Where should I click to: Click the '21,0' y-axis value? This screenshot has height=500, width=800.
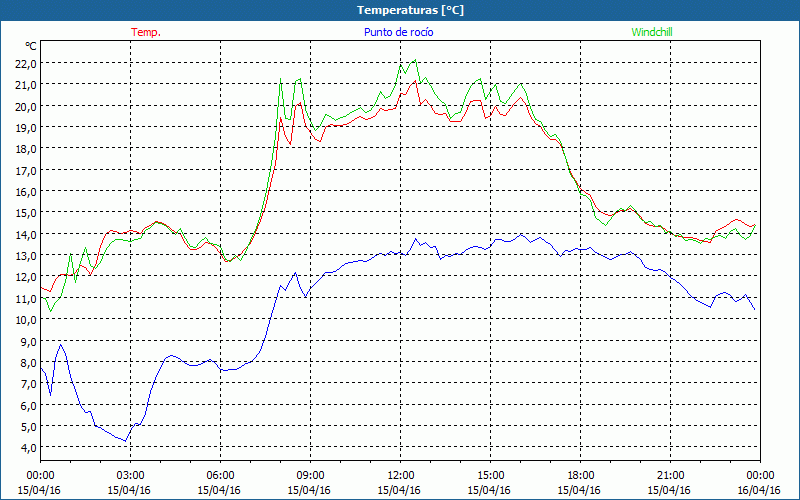tap(26, 85)
